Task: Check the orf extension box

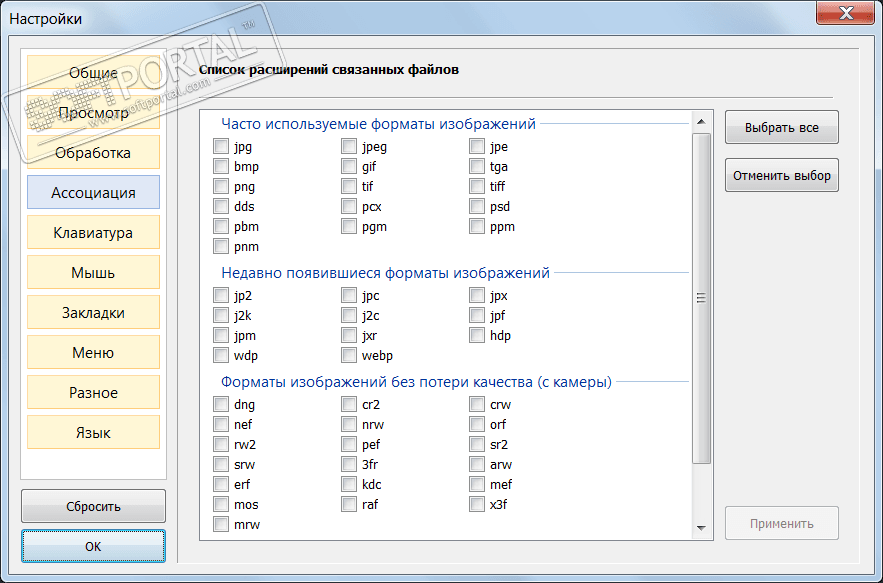Action: click(476, 424)
